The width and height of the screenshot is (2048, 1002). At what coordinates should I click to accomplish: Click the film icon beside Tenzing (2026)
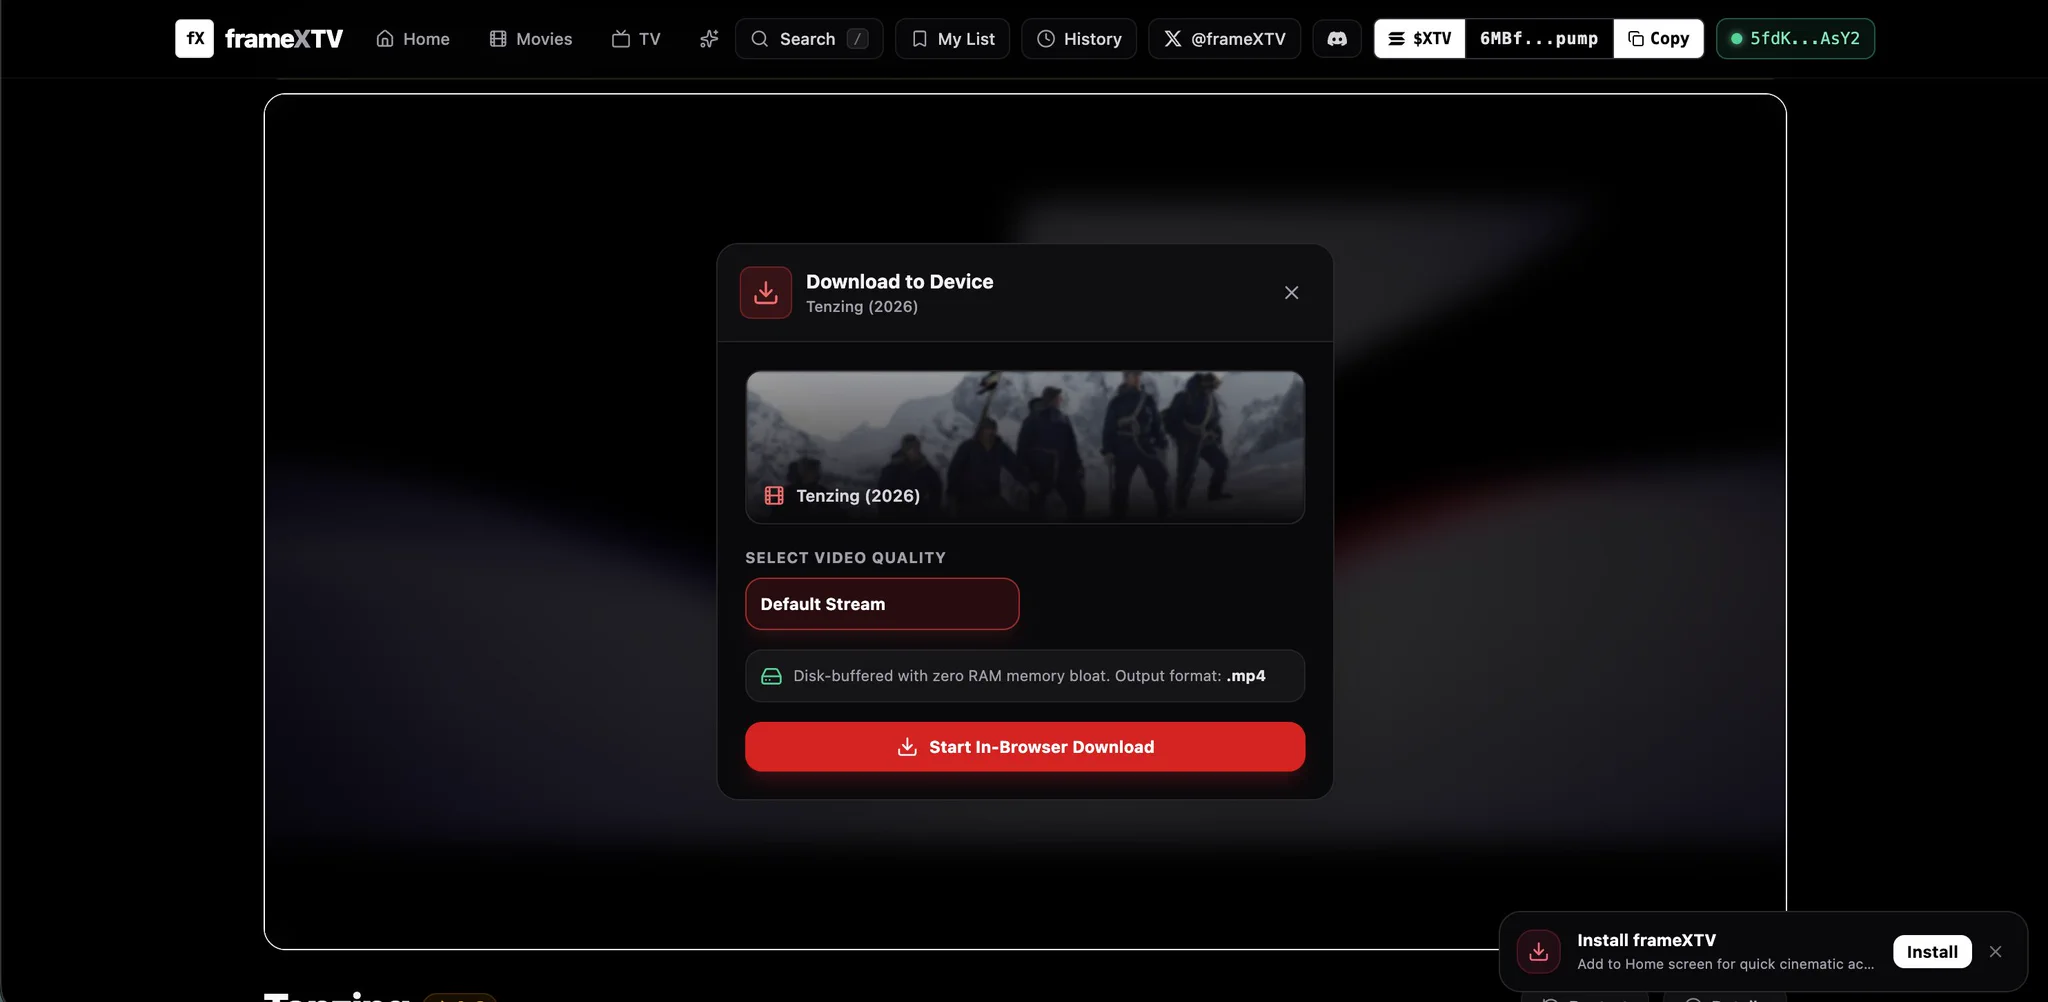click(774, 495)
